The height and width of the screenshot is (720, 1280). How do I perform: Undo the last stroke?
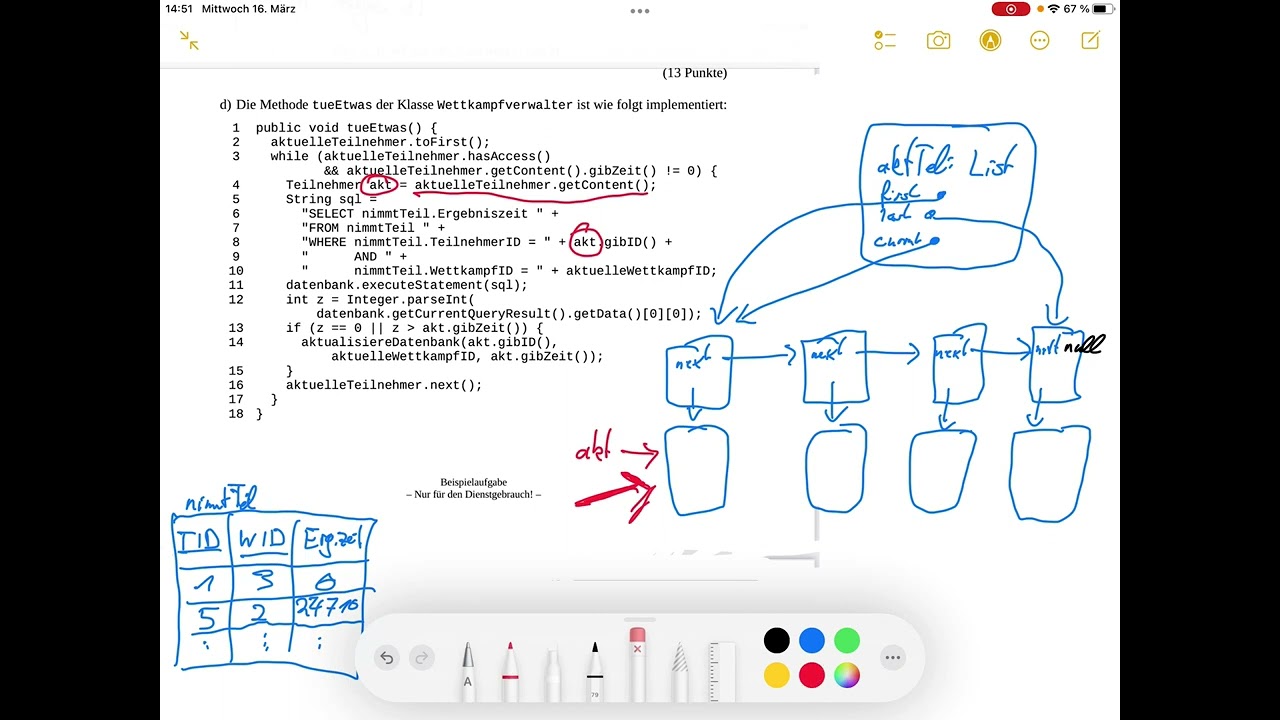[387, 657]
